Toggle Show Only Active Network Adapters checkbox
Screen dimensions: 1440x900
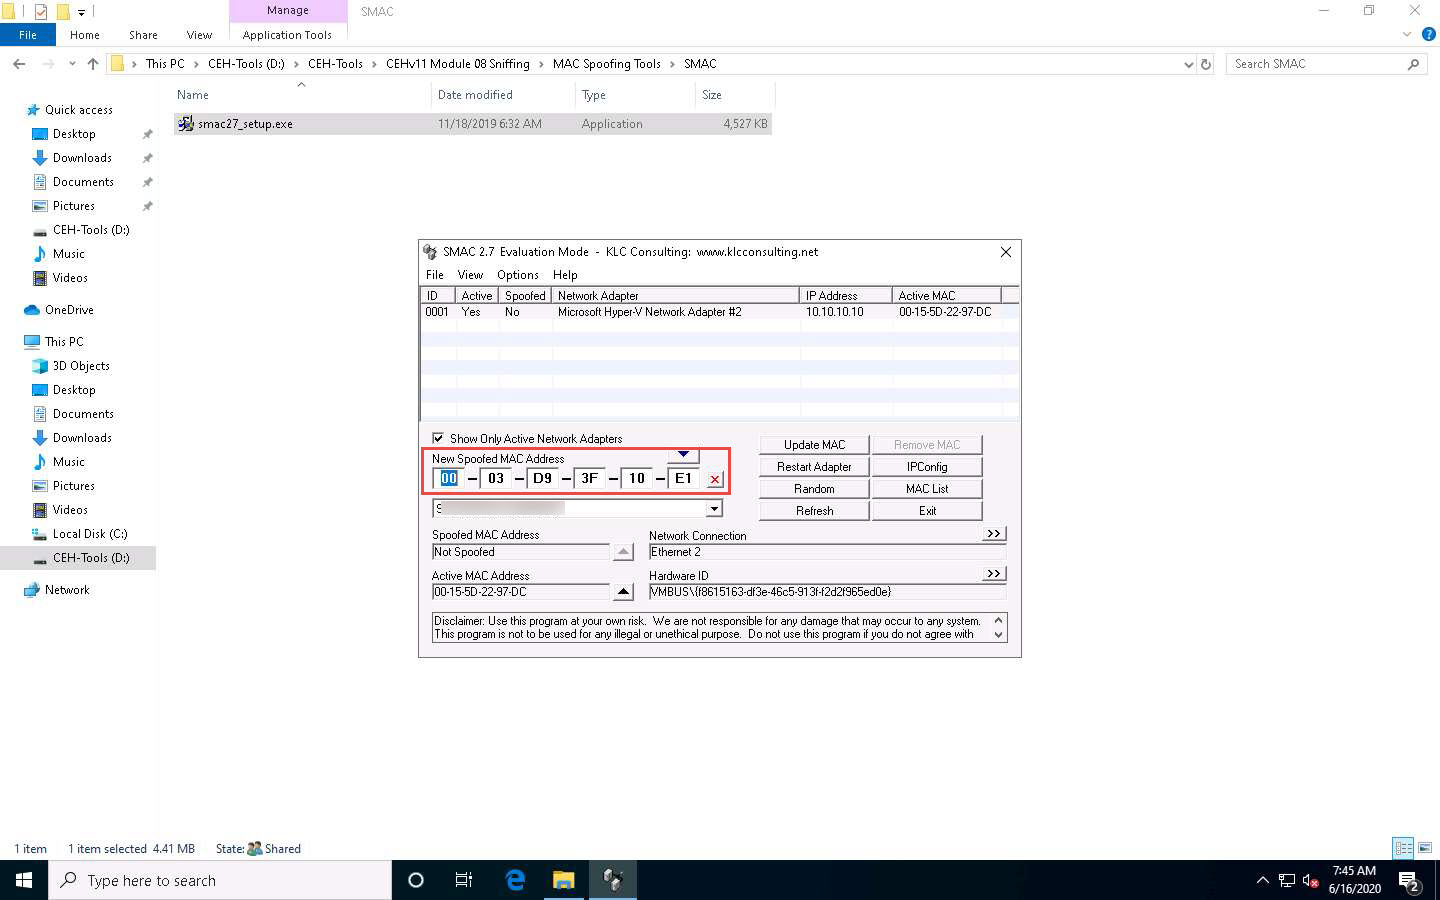(x=438, y=438)
